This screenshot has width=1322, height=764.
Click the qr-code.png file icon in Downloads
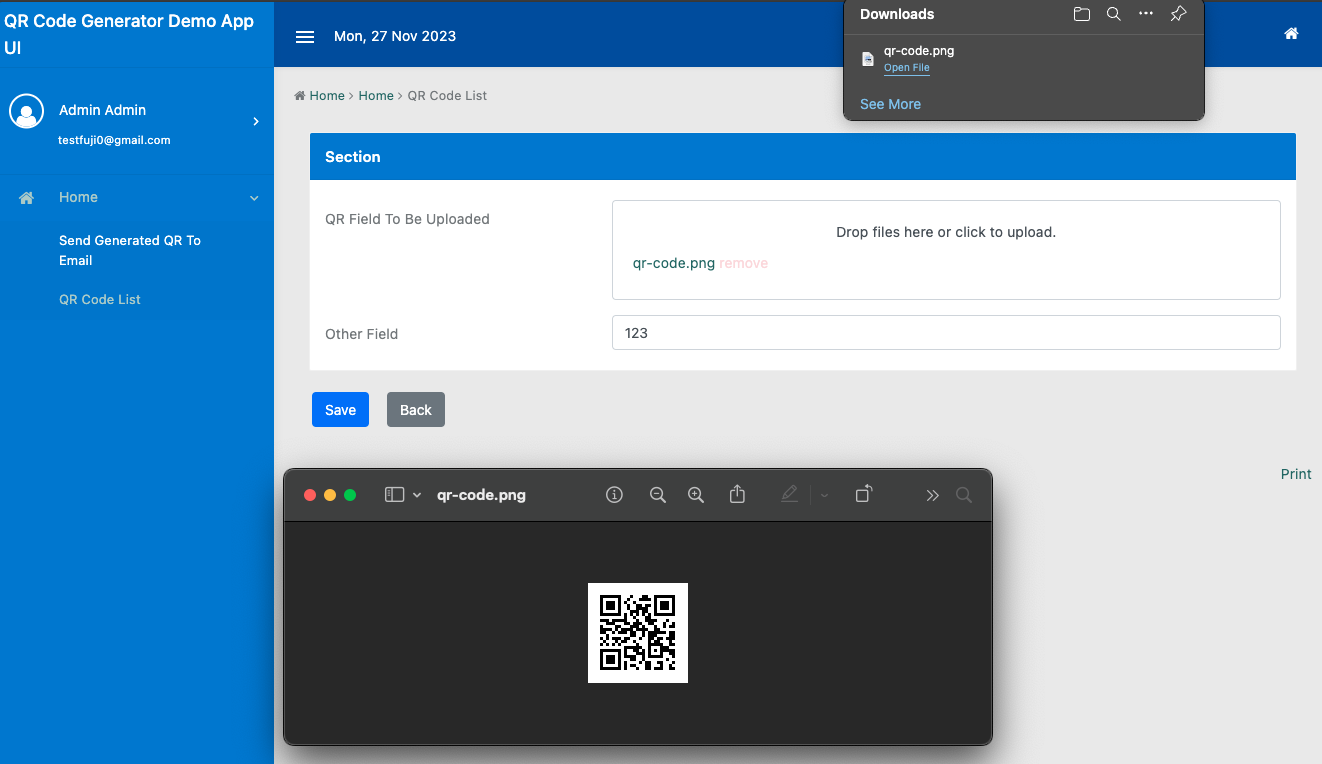868,59
